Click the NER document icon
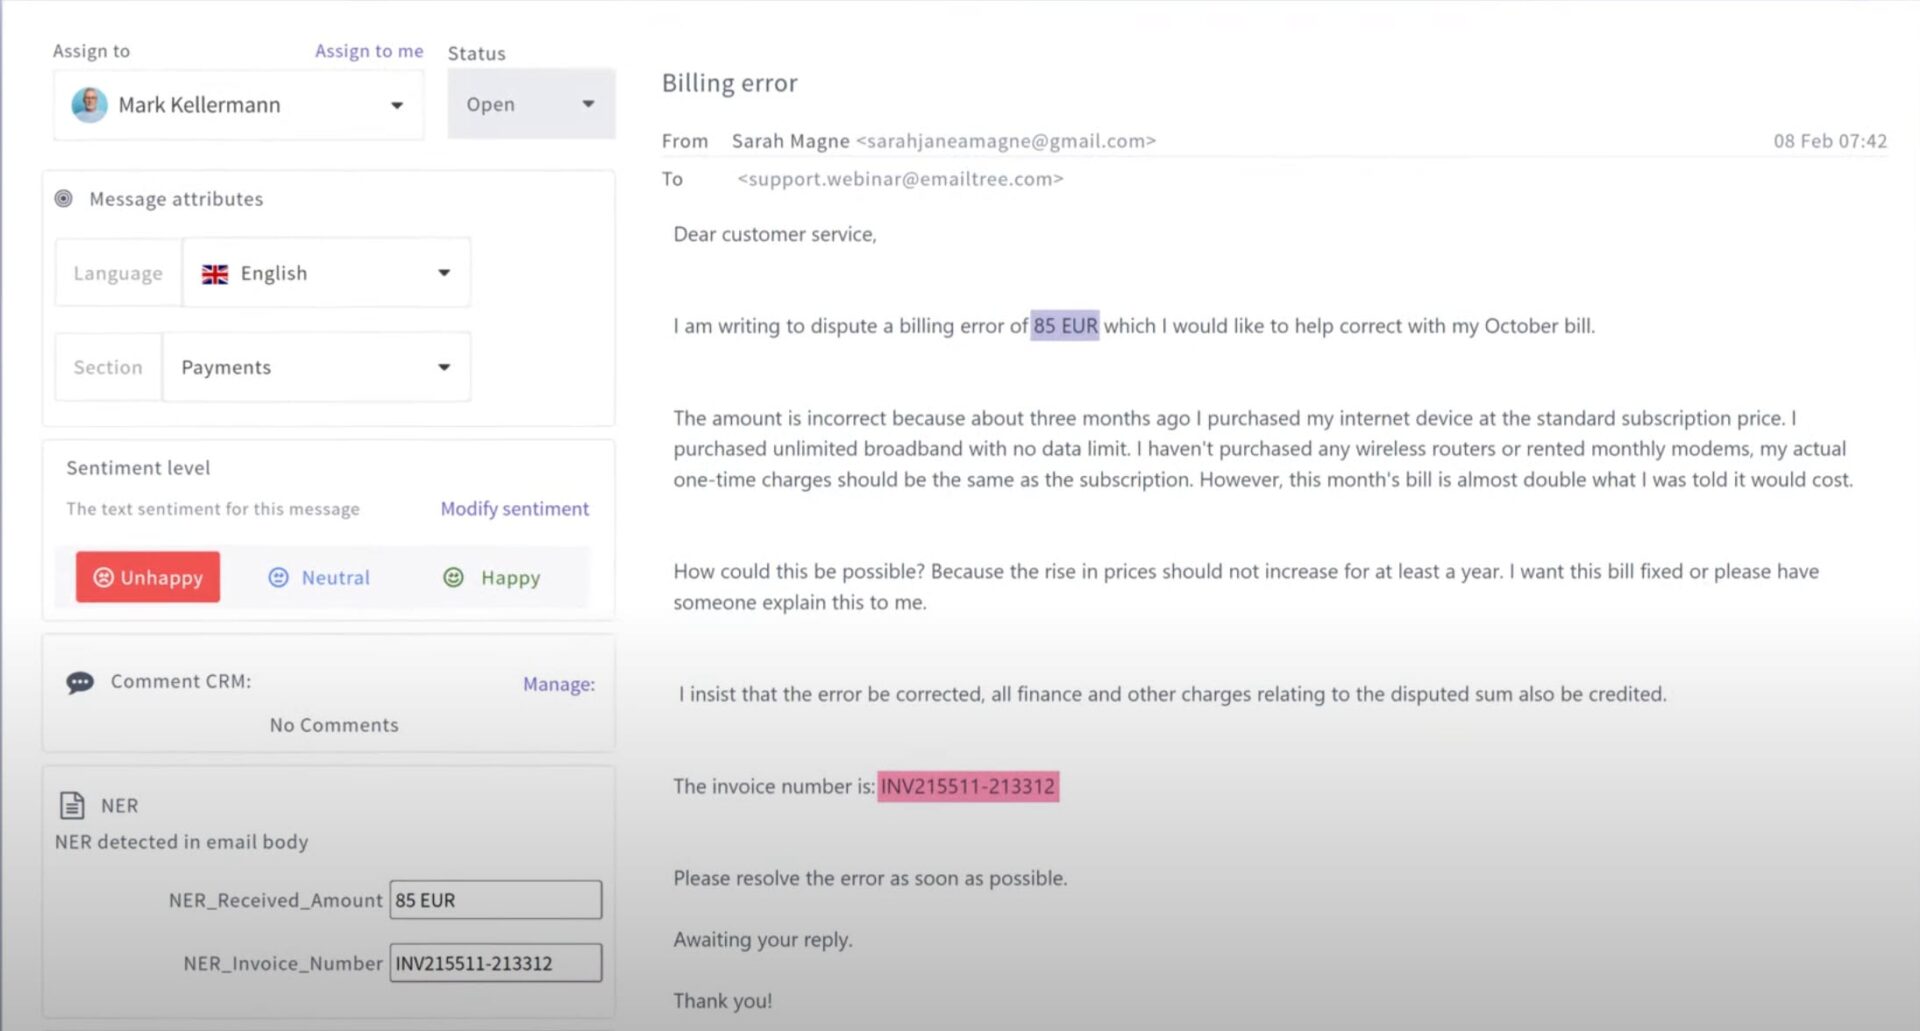This screenshot has height=1031, width=1920. point(72,805)
